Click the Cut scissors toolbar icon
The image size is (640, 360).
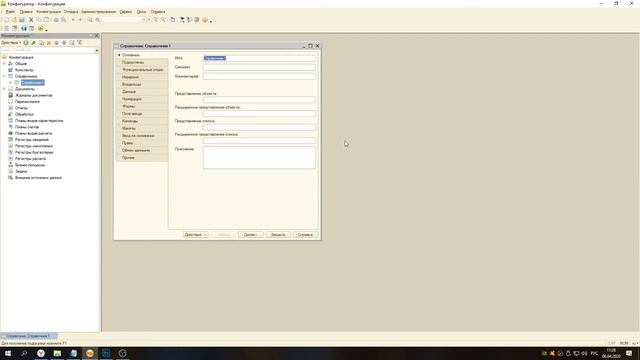click(x=31, y=20)
